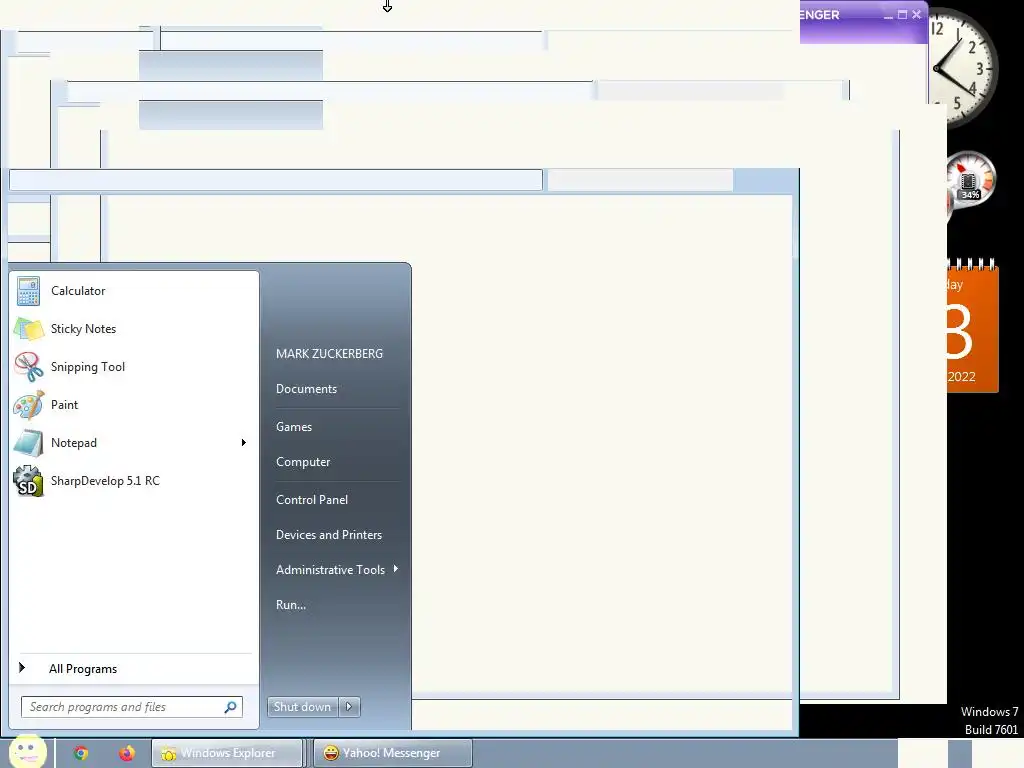Open the Shut down options arrow
This screenshot has height=768, width=1024.
pyautogui.click(x=349, y=707)
